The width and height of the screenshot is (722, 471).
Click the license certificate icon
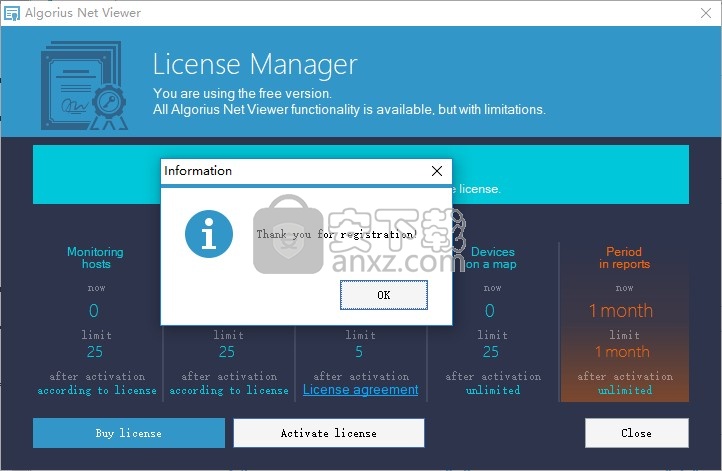[x=84, y=86]
